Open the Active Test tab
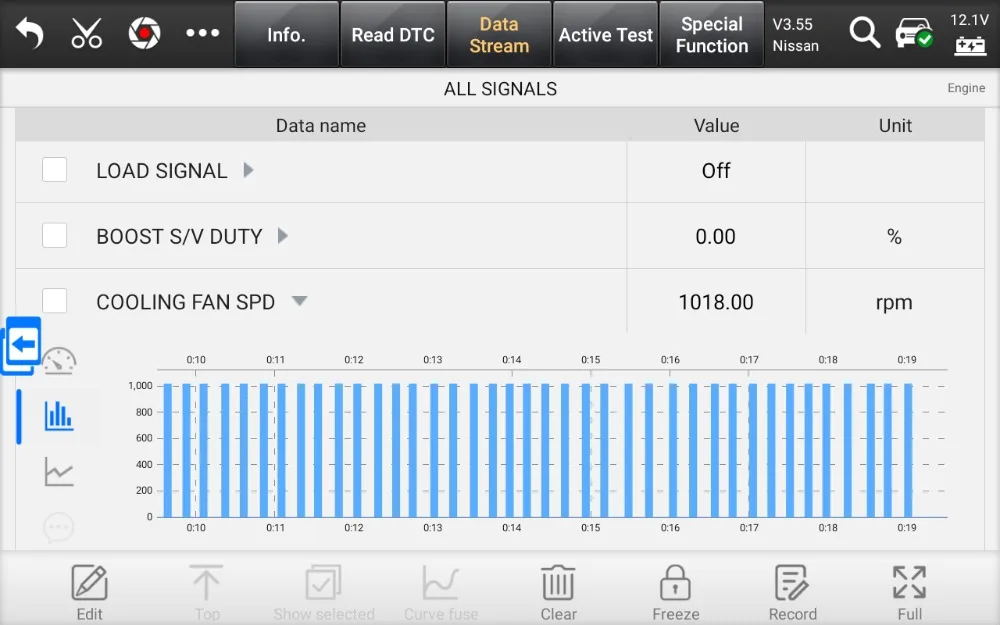The height and width of the screenshot is (625, 1000). (605, 34)
